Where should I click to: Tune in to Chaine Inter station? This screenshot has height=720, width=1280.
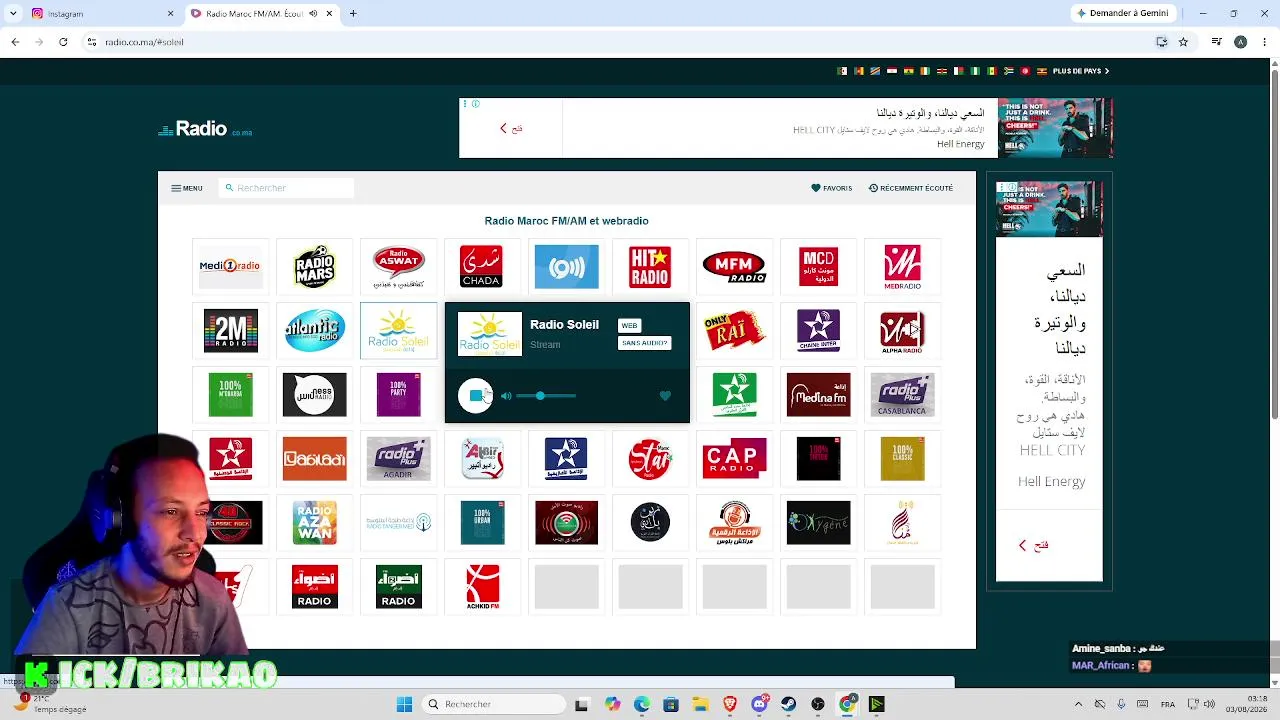[818, 331]
